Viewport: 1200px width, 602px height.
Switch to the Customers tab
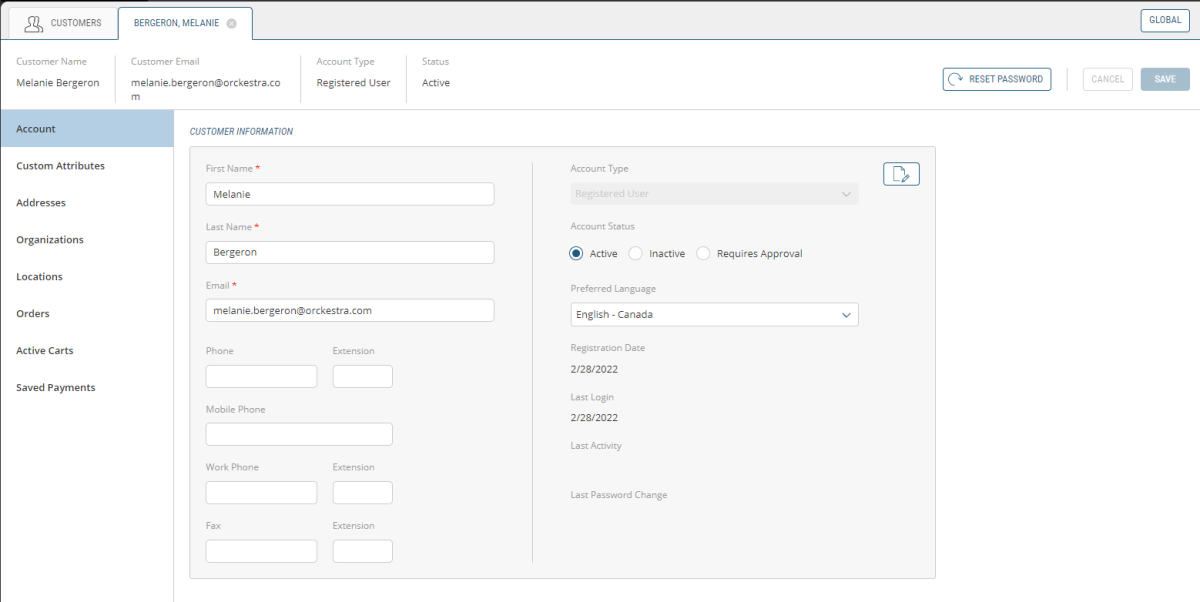tap(62, 23)
